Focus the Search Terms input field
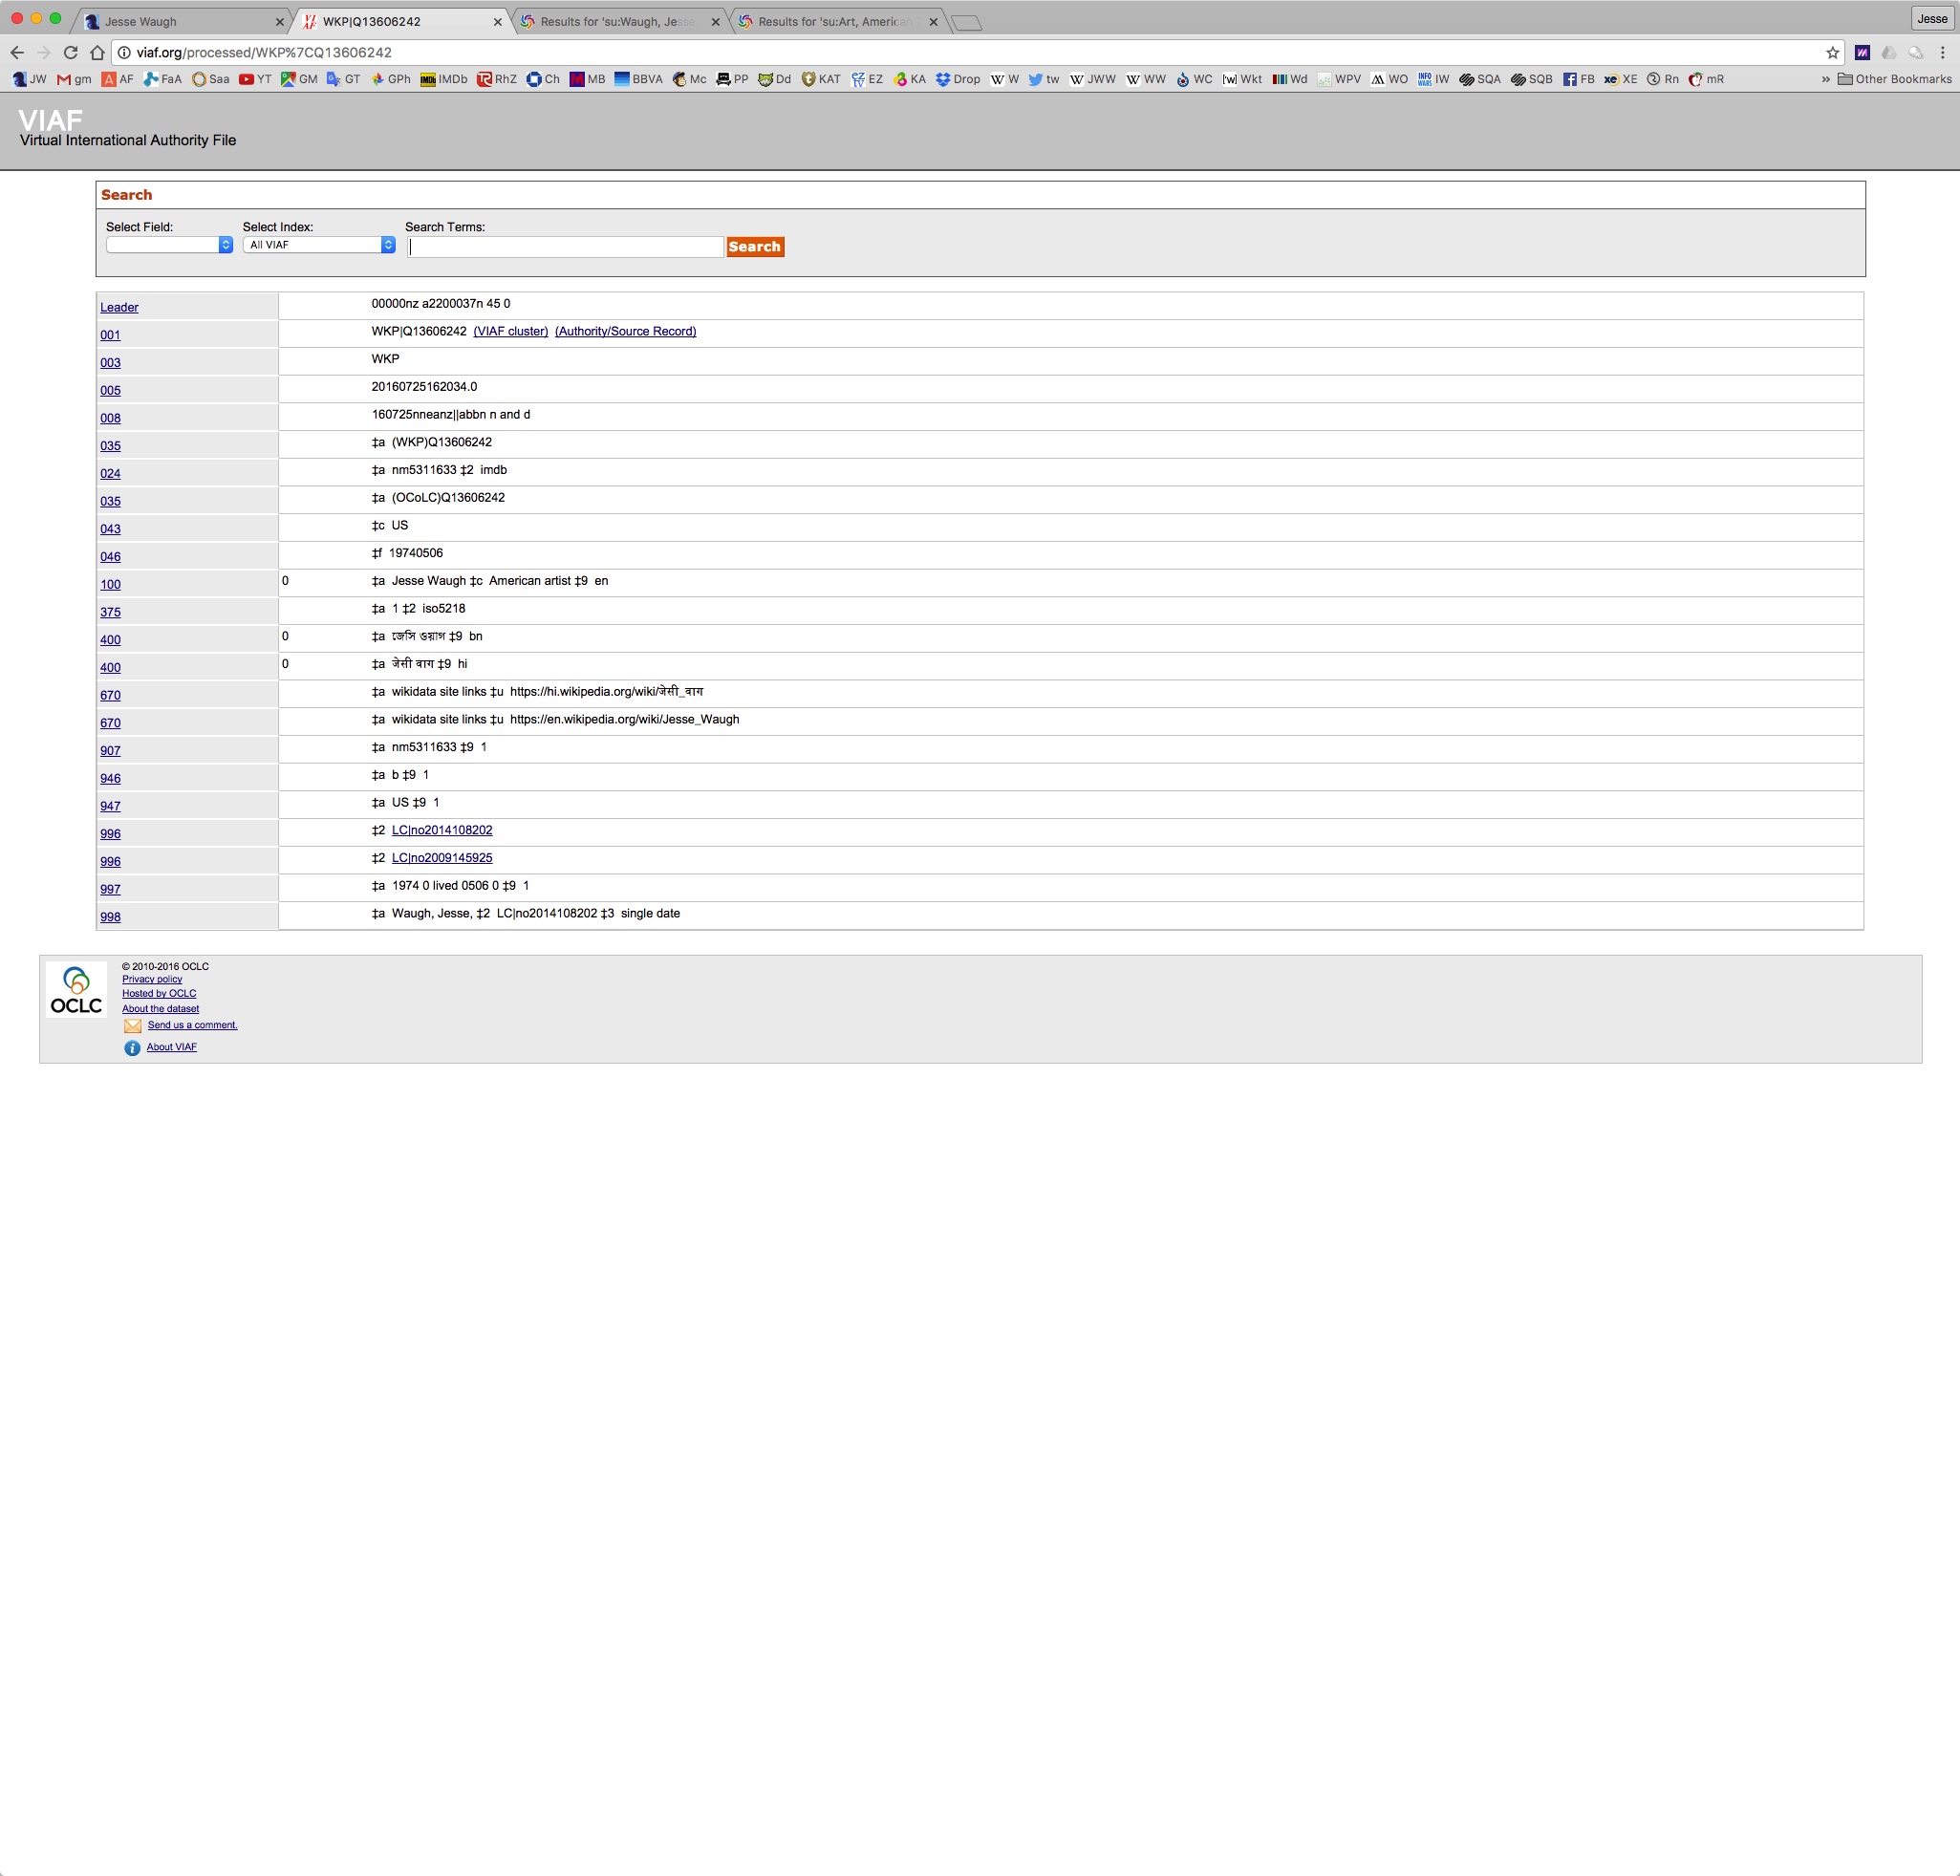This screenshot has height=1876, width=1960. (565, 247)
